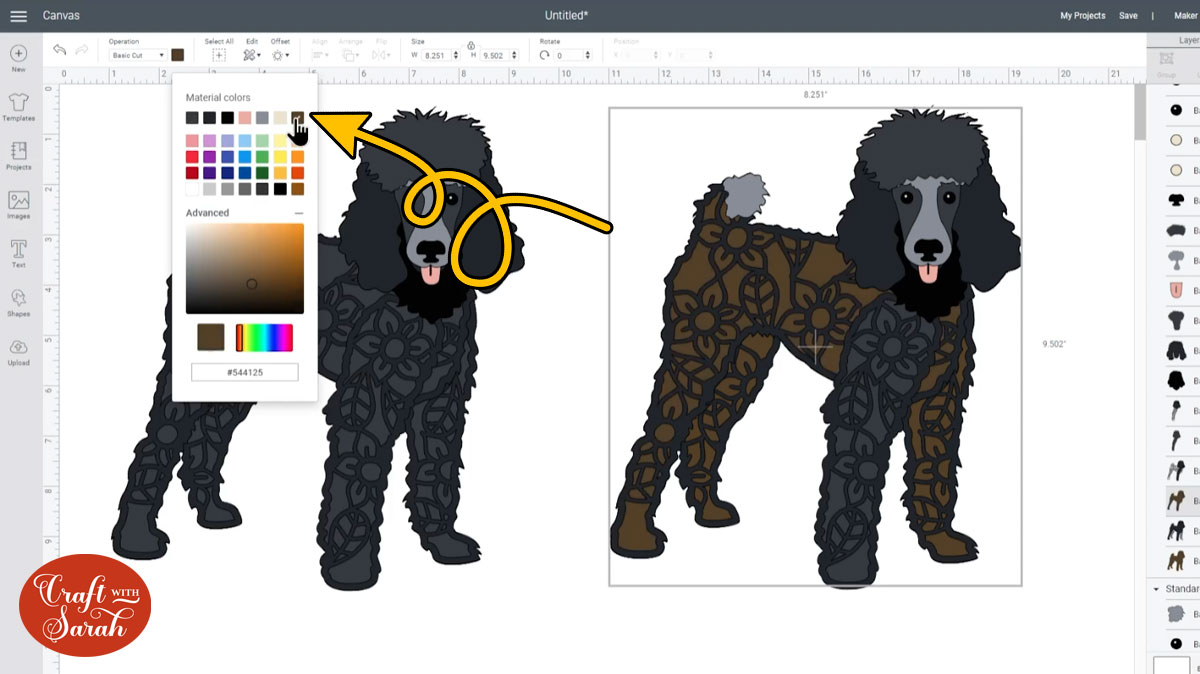
Task: Collapse the Standard layer group
Action: (1157, 589)
